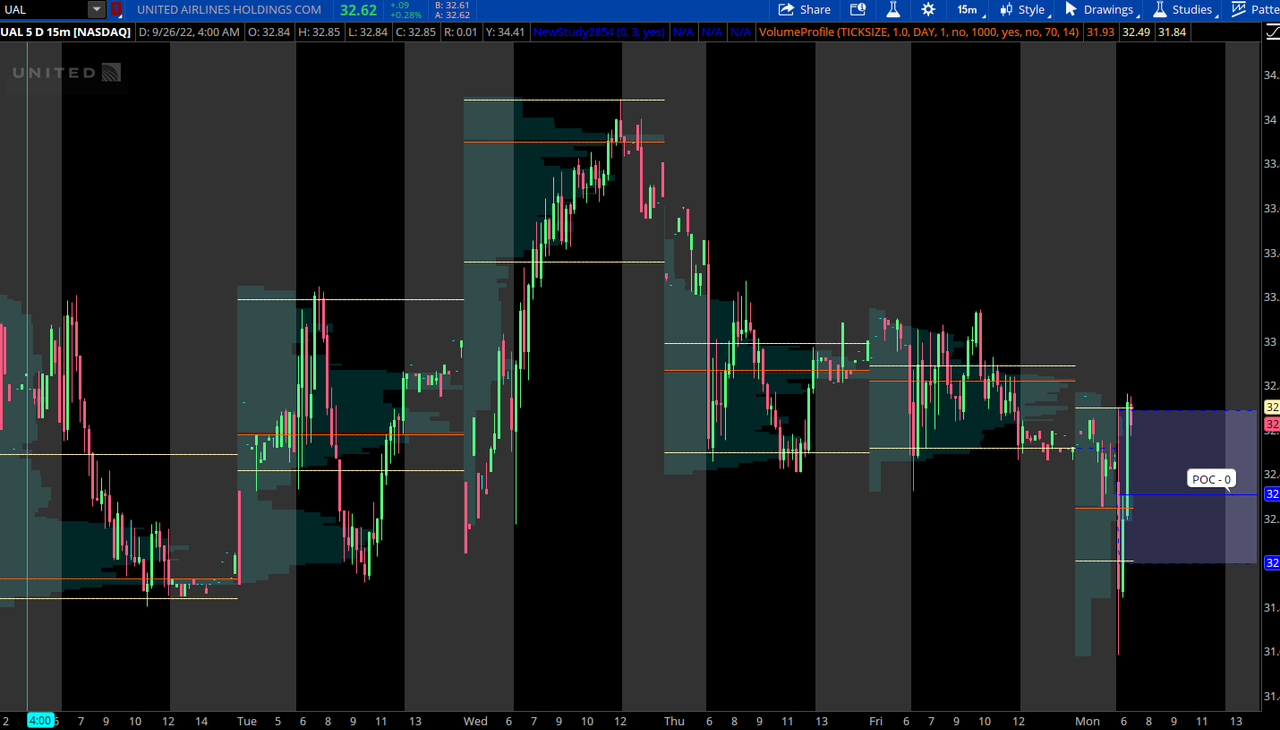The image size is (1280, 730).
Task: Click the highlighted 4:00 time marker
Action: pyautogui.click(x=40, y=720)
